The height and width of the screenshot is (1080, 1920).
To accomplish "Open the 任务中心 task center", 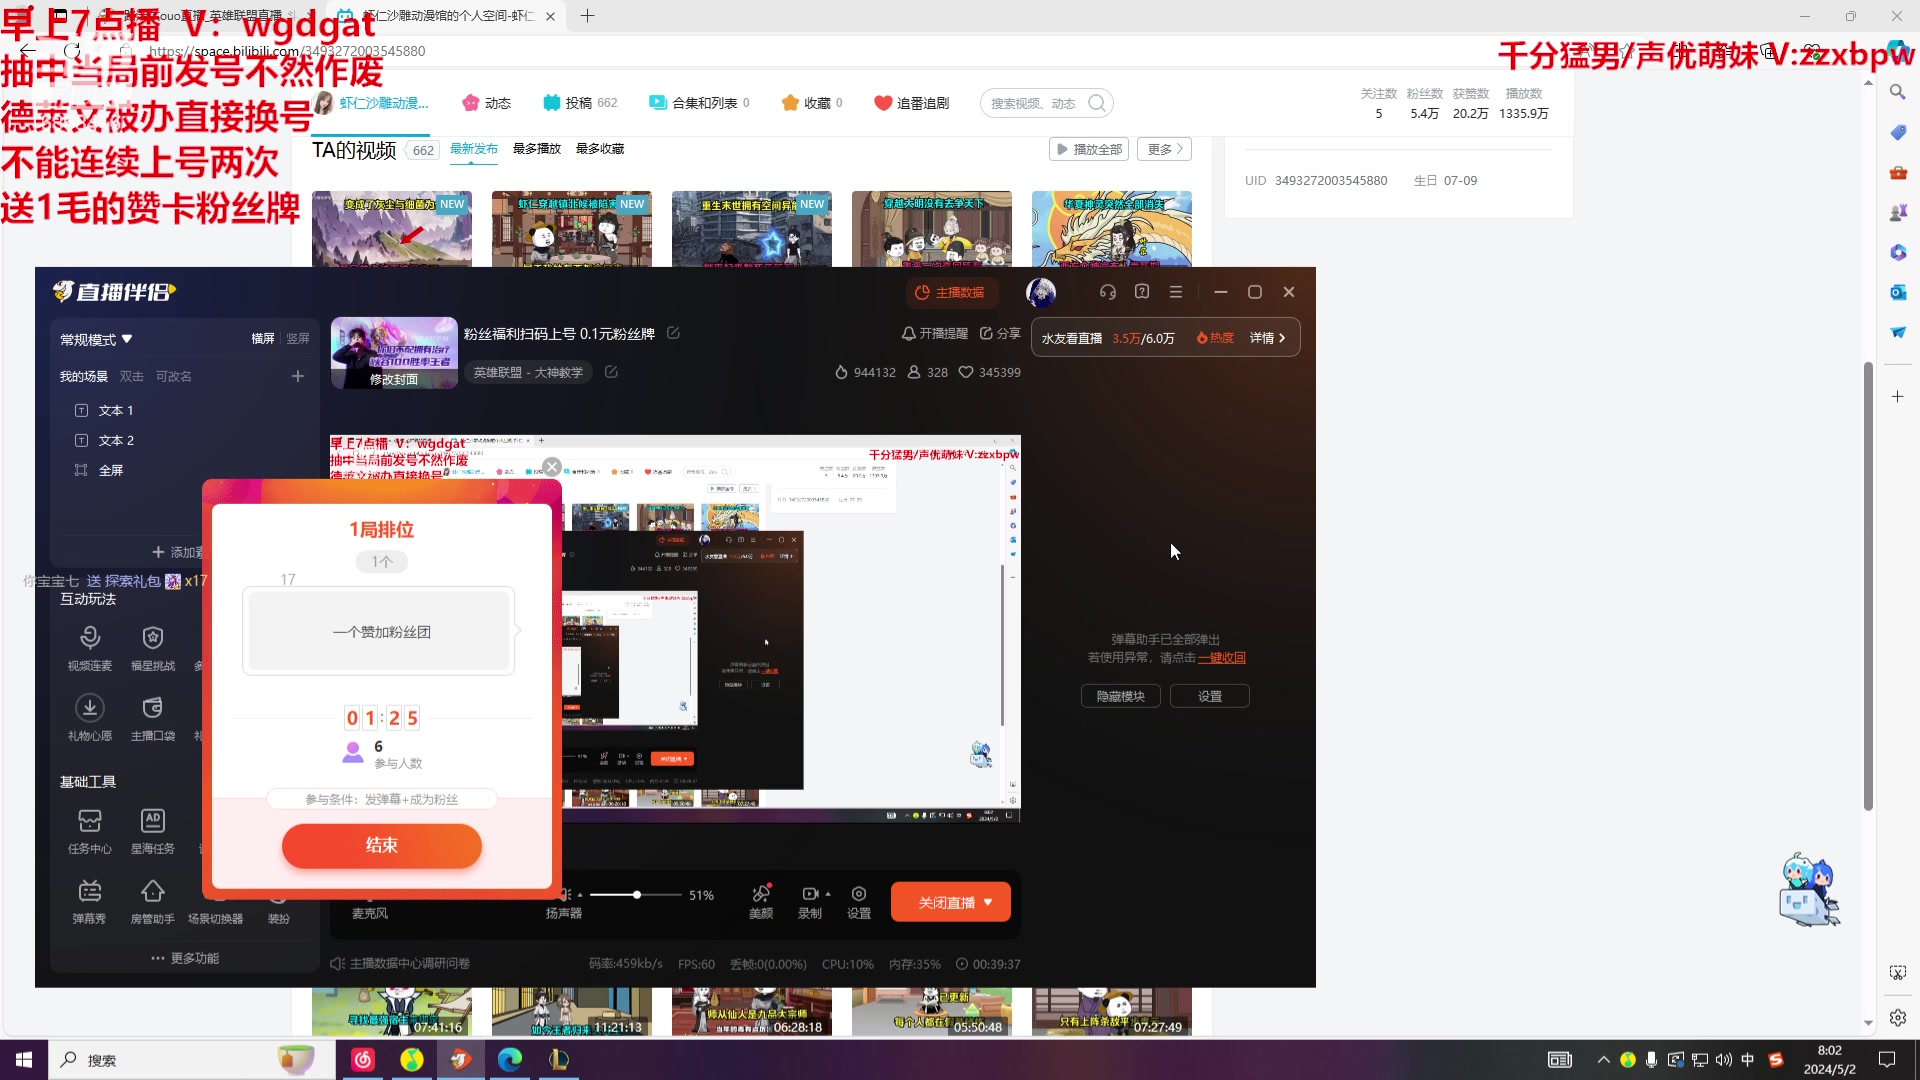I will (x=90, y=830).
